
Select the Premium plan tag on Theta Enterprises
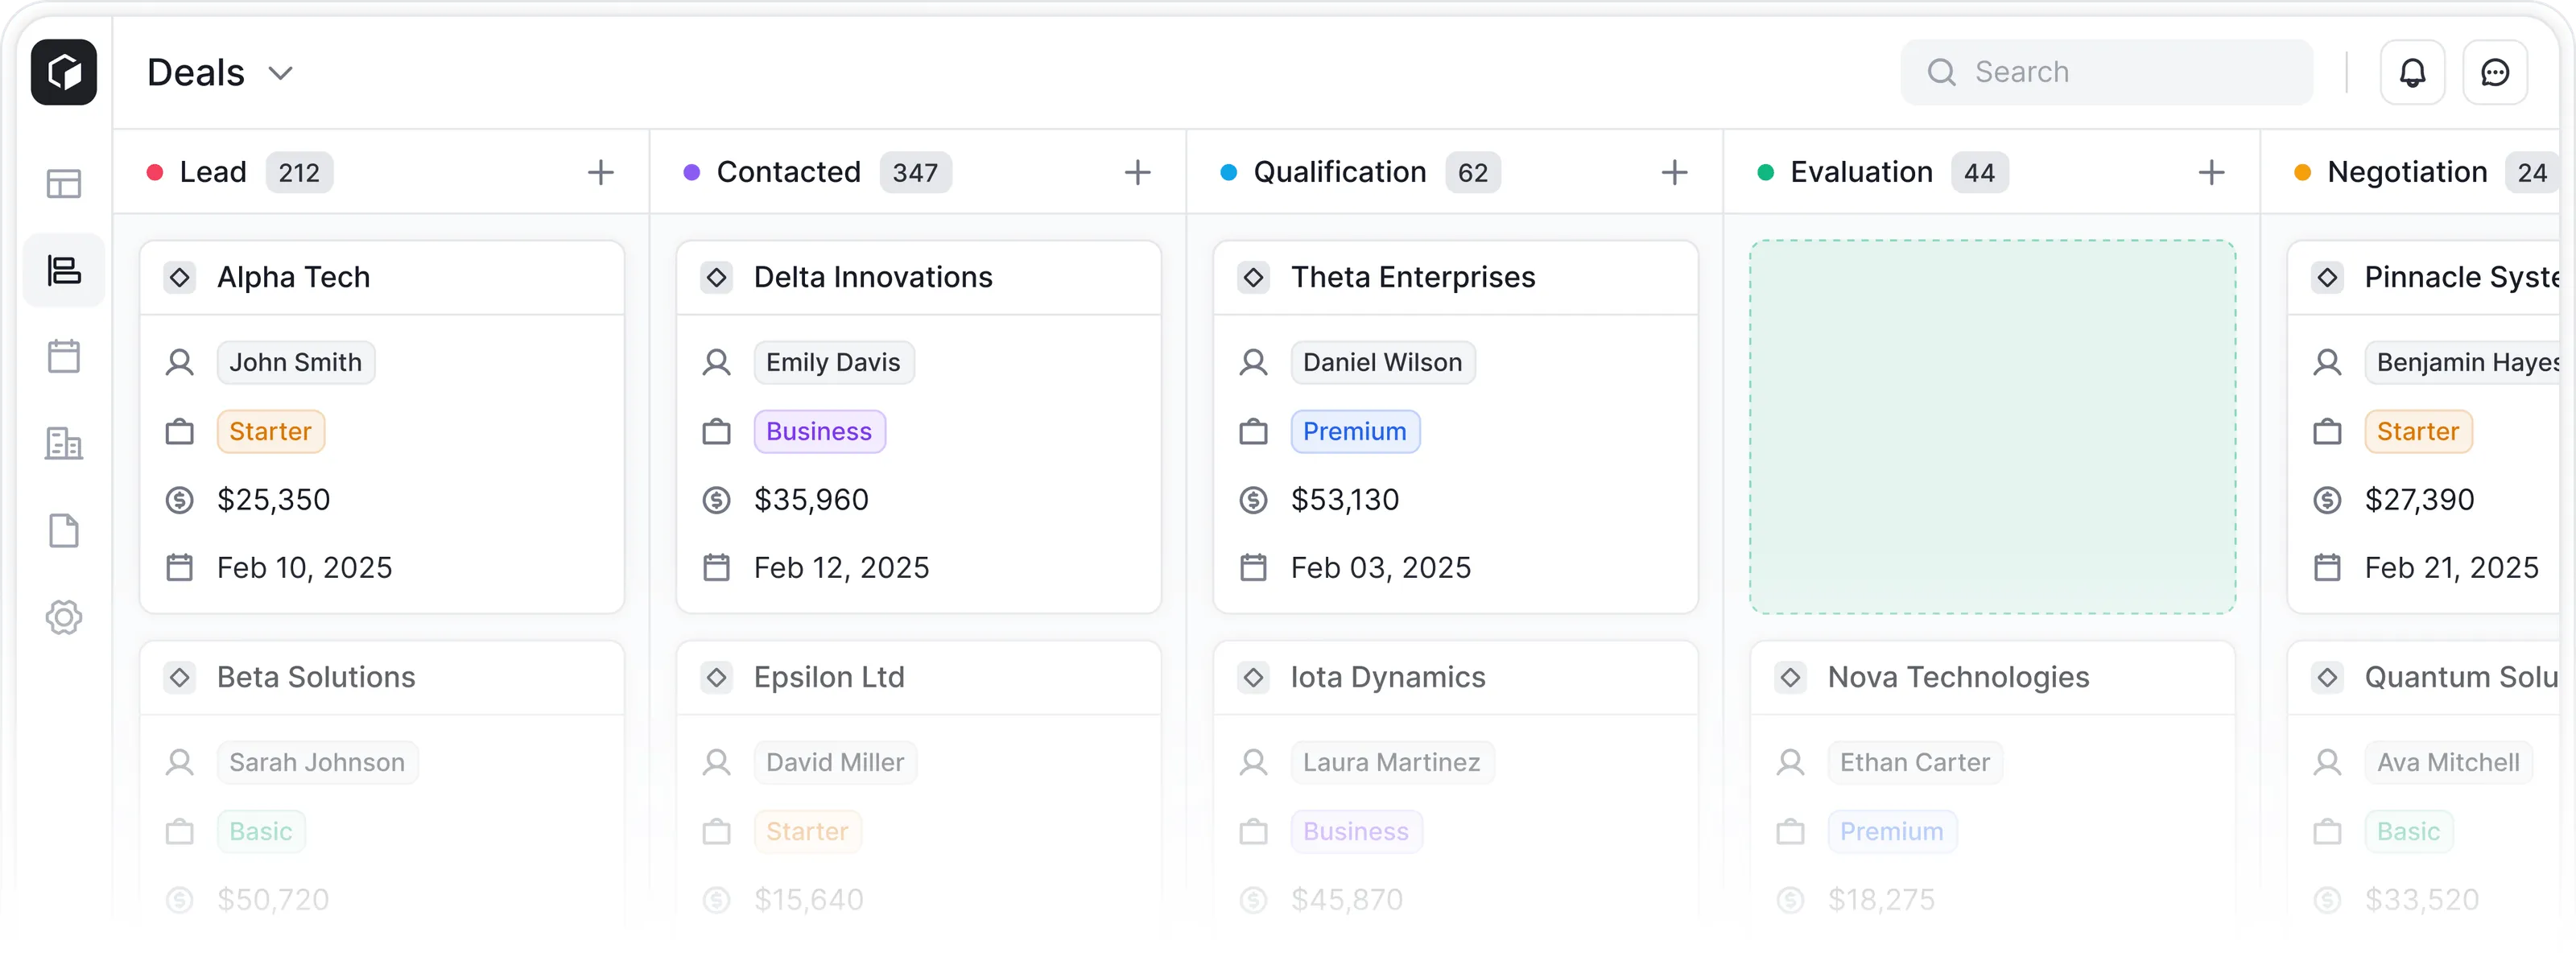(1355, 431)
